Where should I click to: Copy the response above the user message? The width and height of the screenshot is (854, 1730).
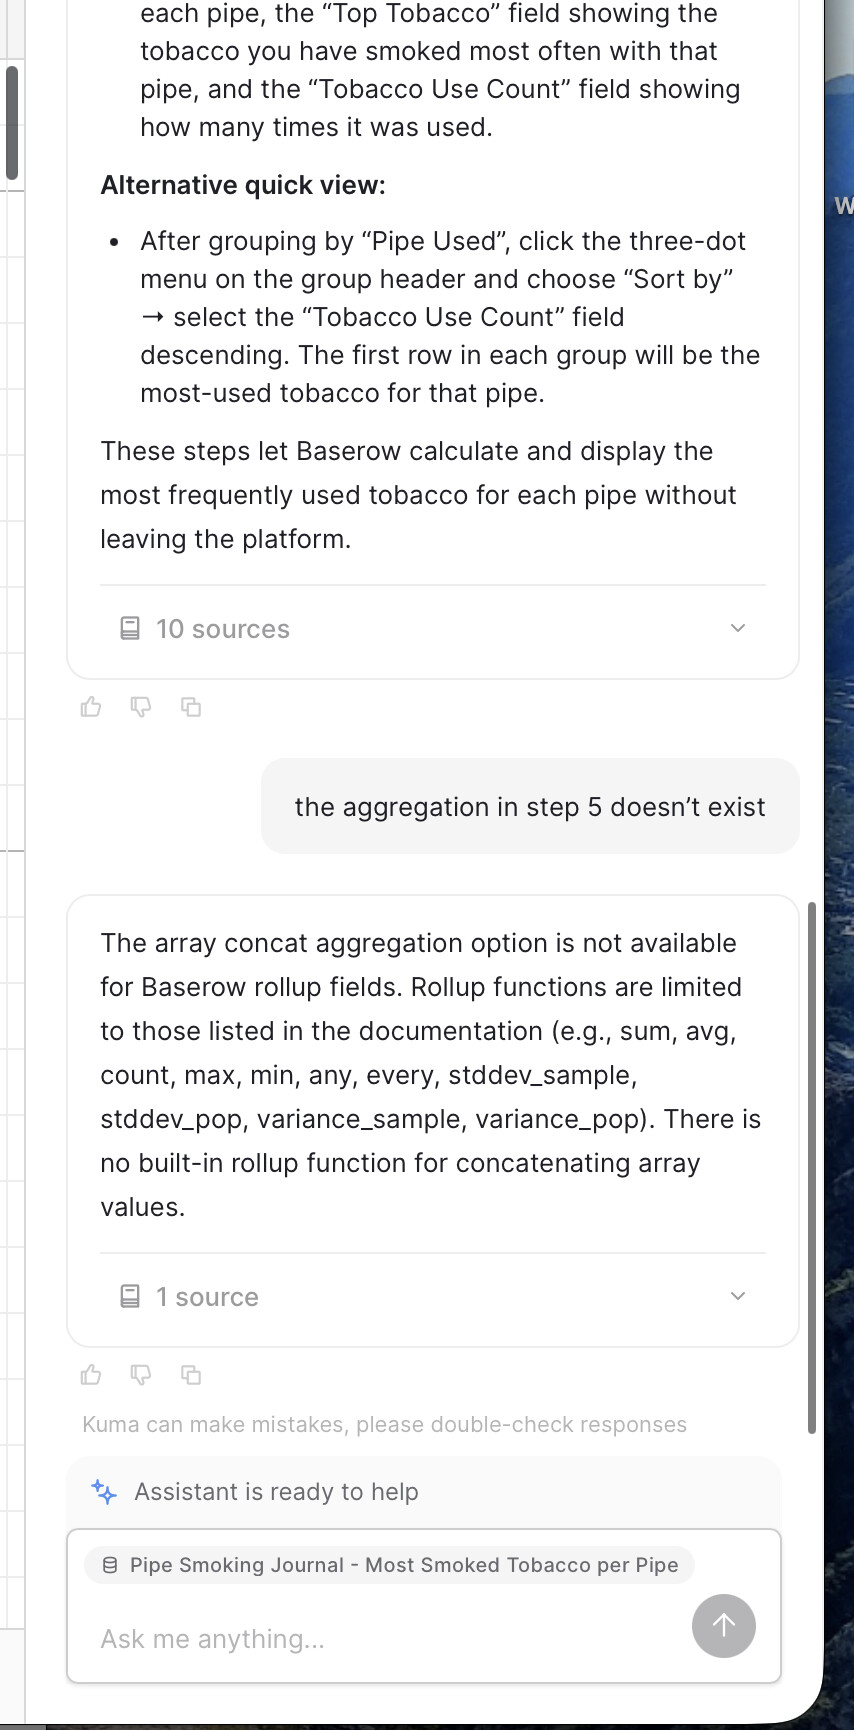point(191,708)
